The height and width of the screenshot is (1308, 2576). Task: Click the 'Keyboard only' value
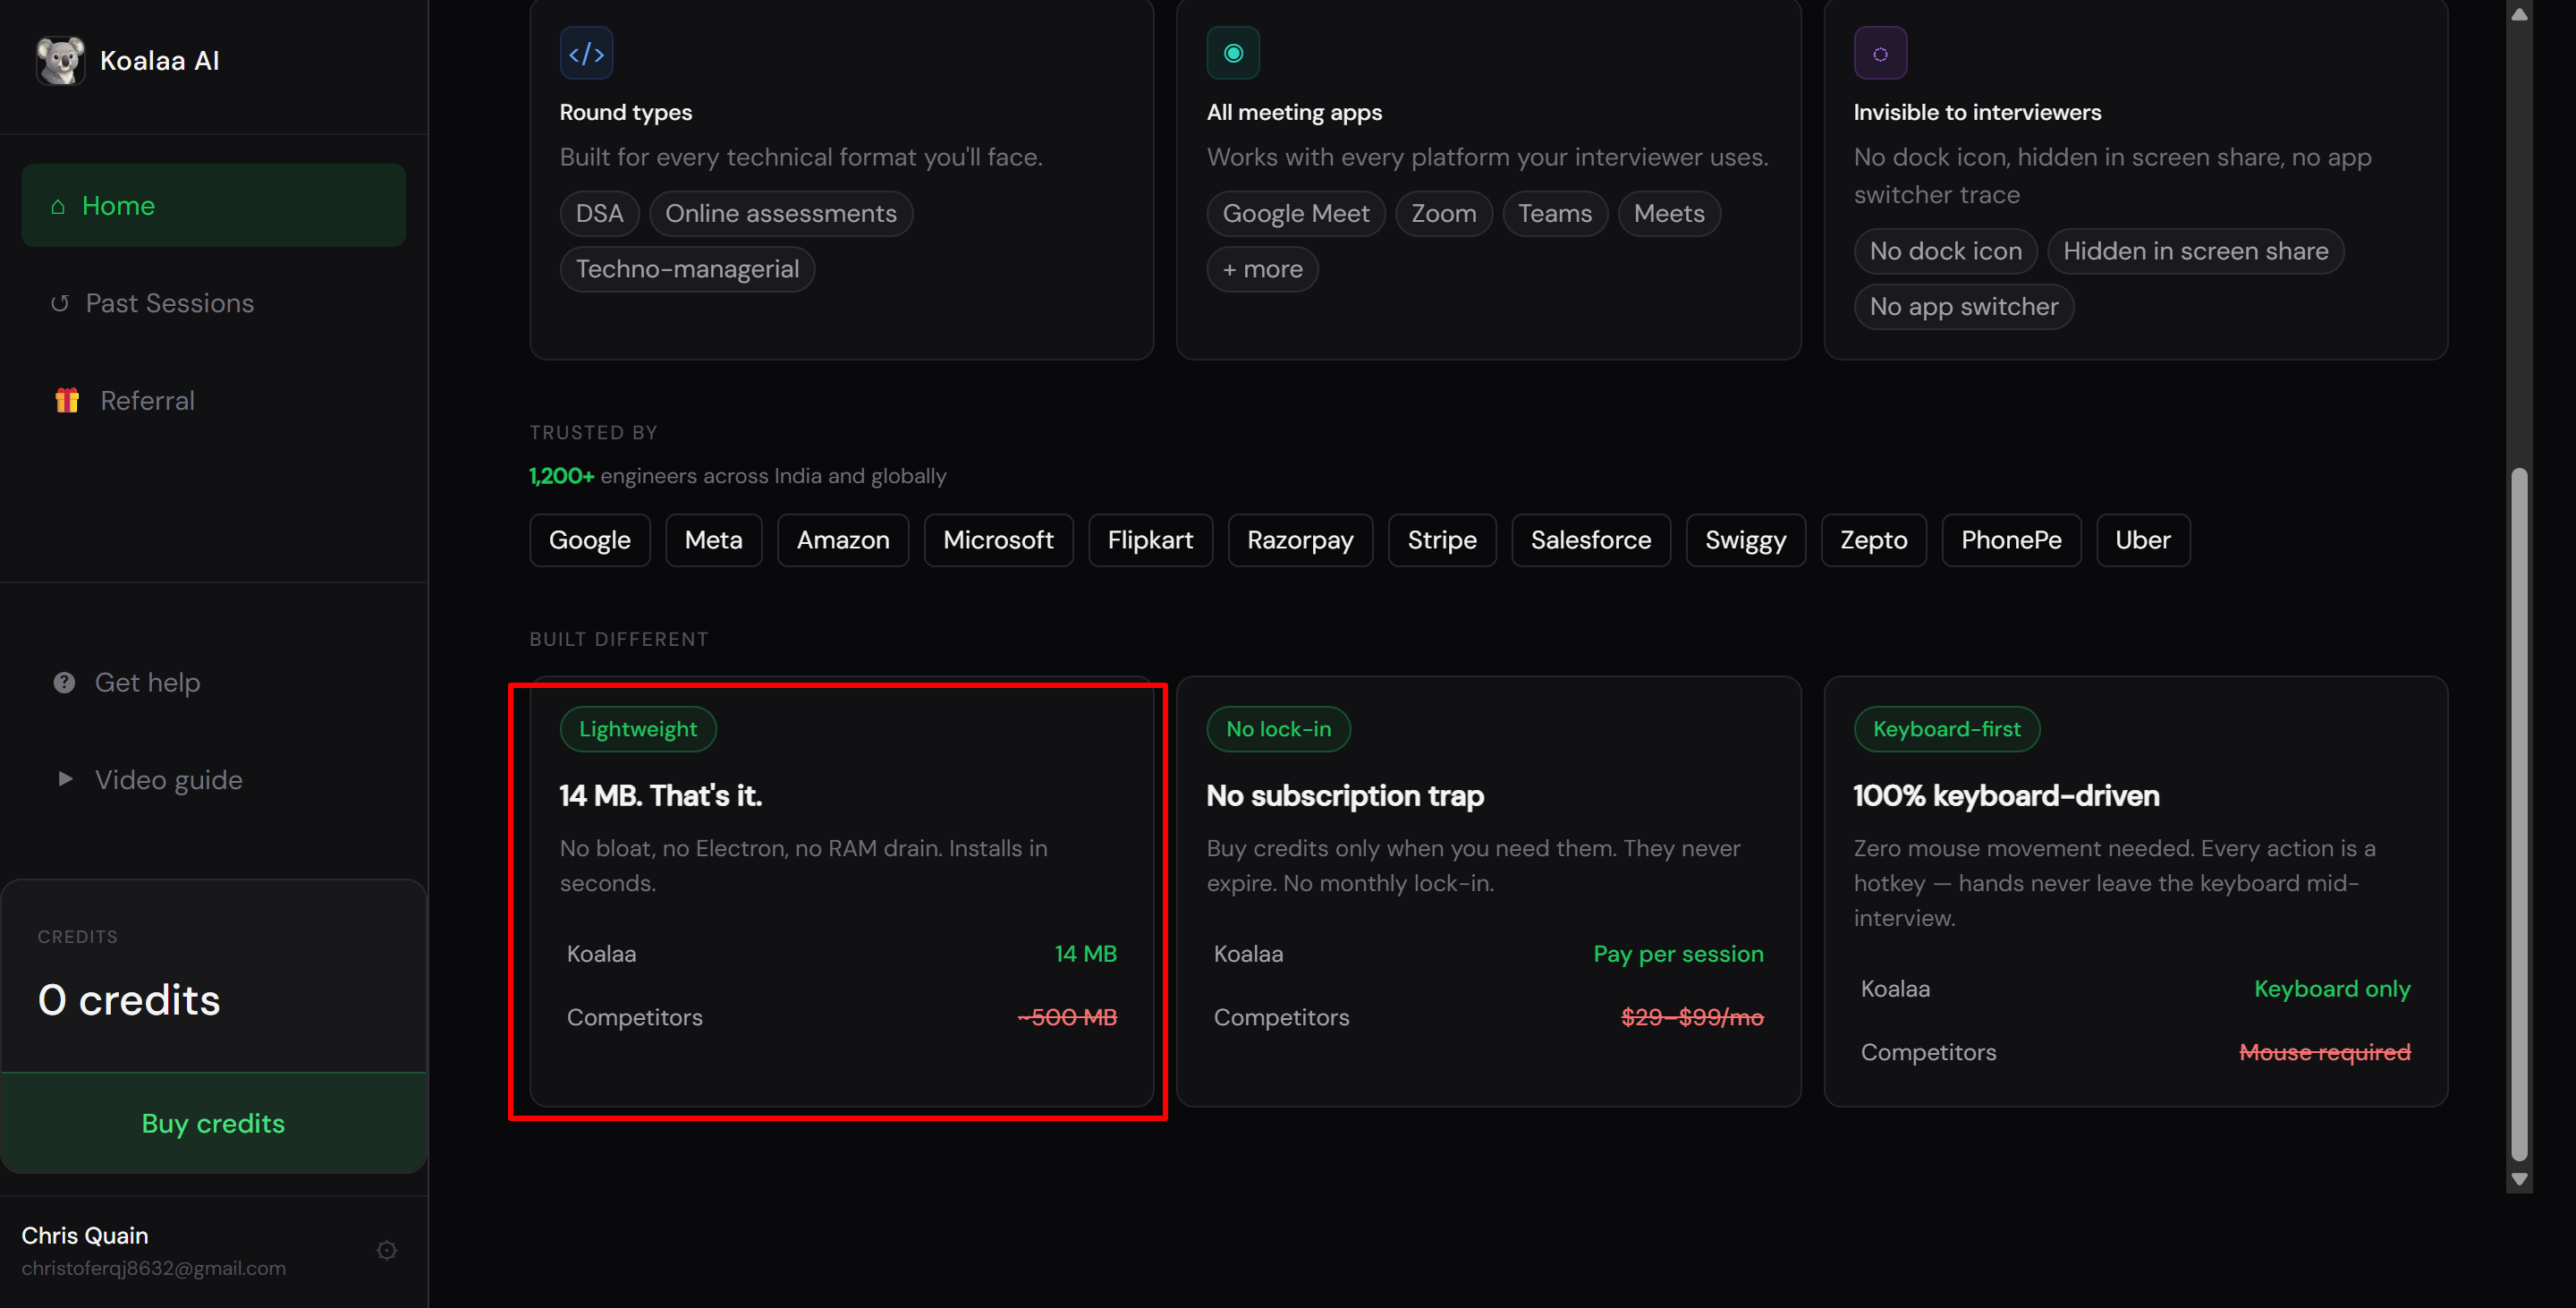tap(2332, 989)
